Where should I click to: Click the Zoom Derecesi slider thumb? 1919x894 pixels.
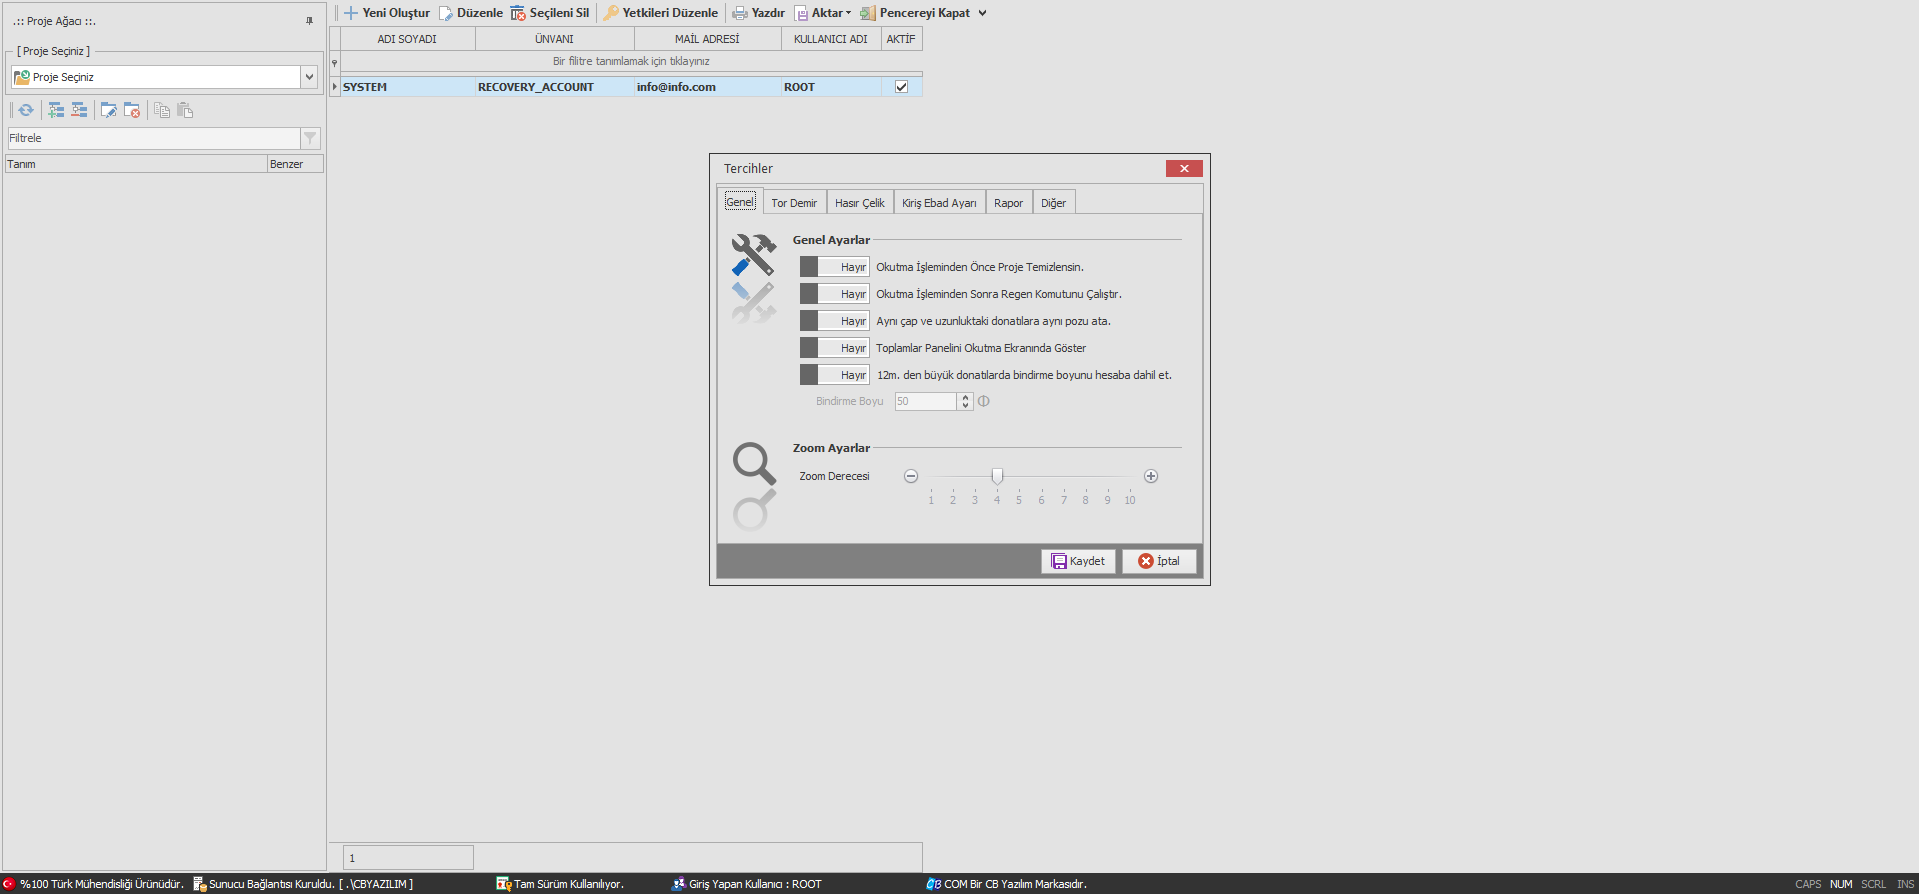click(x=997, y=476)
